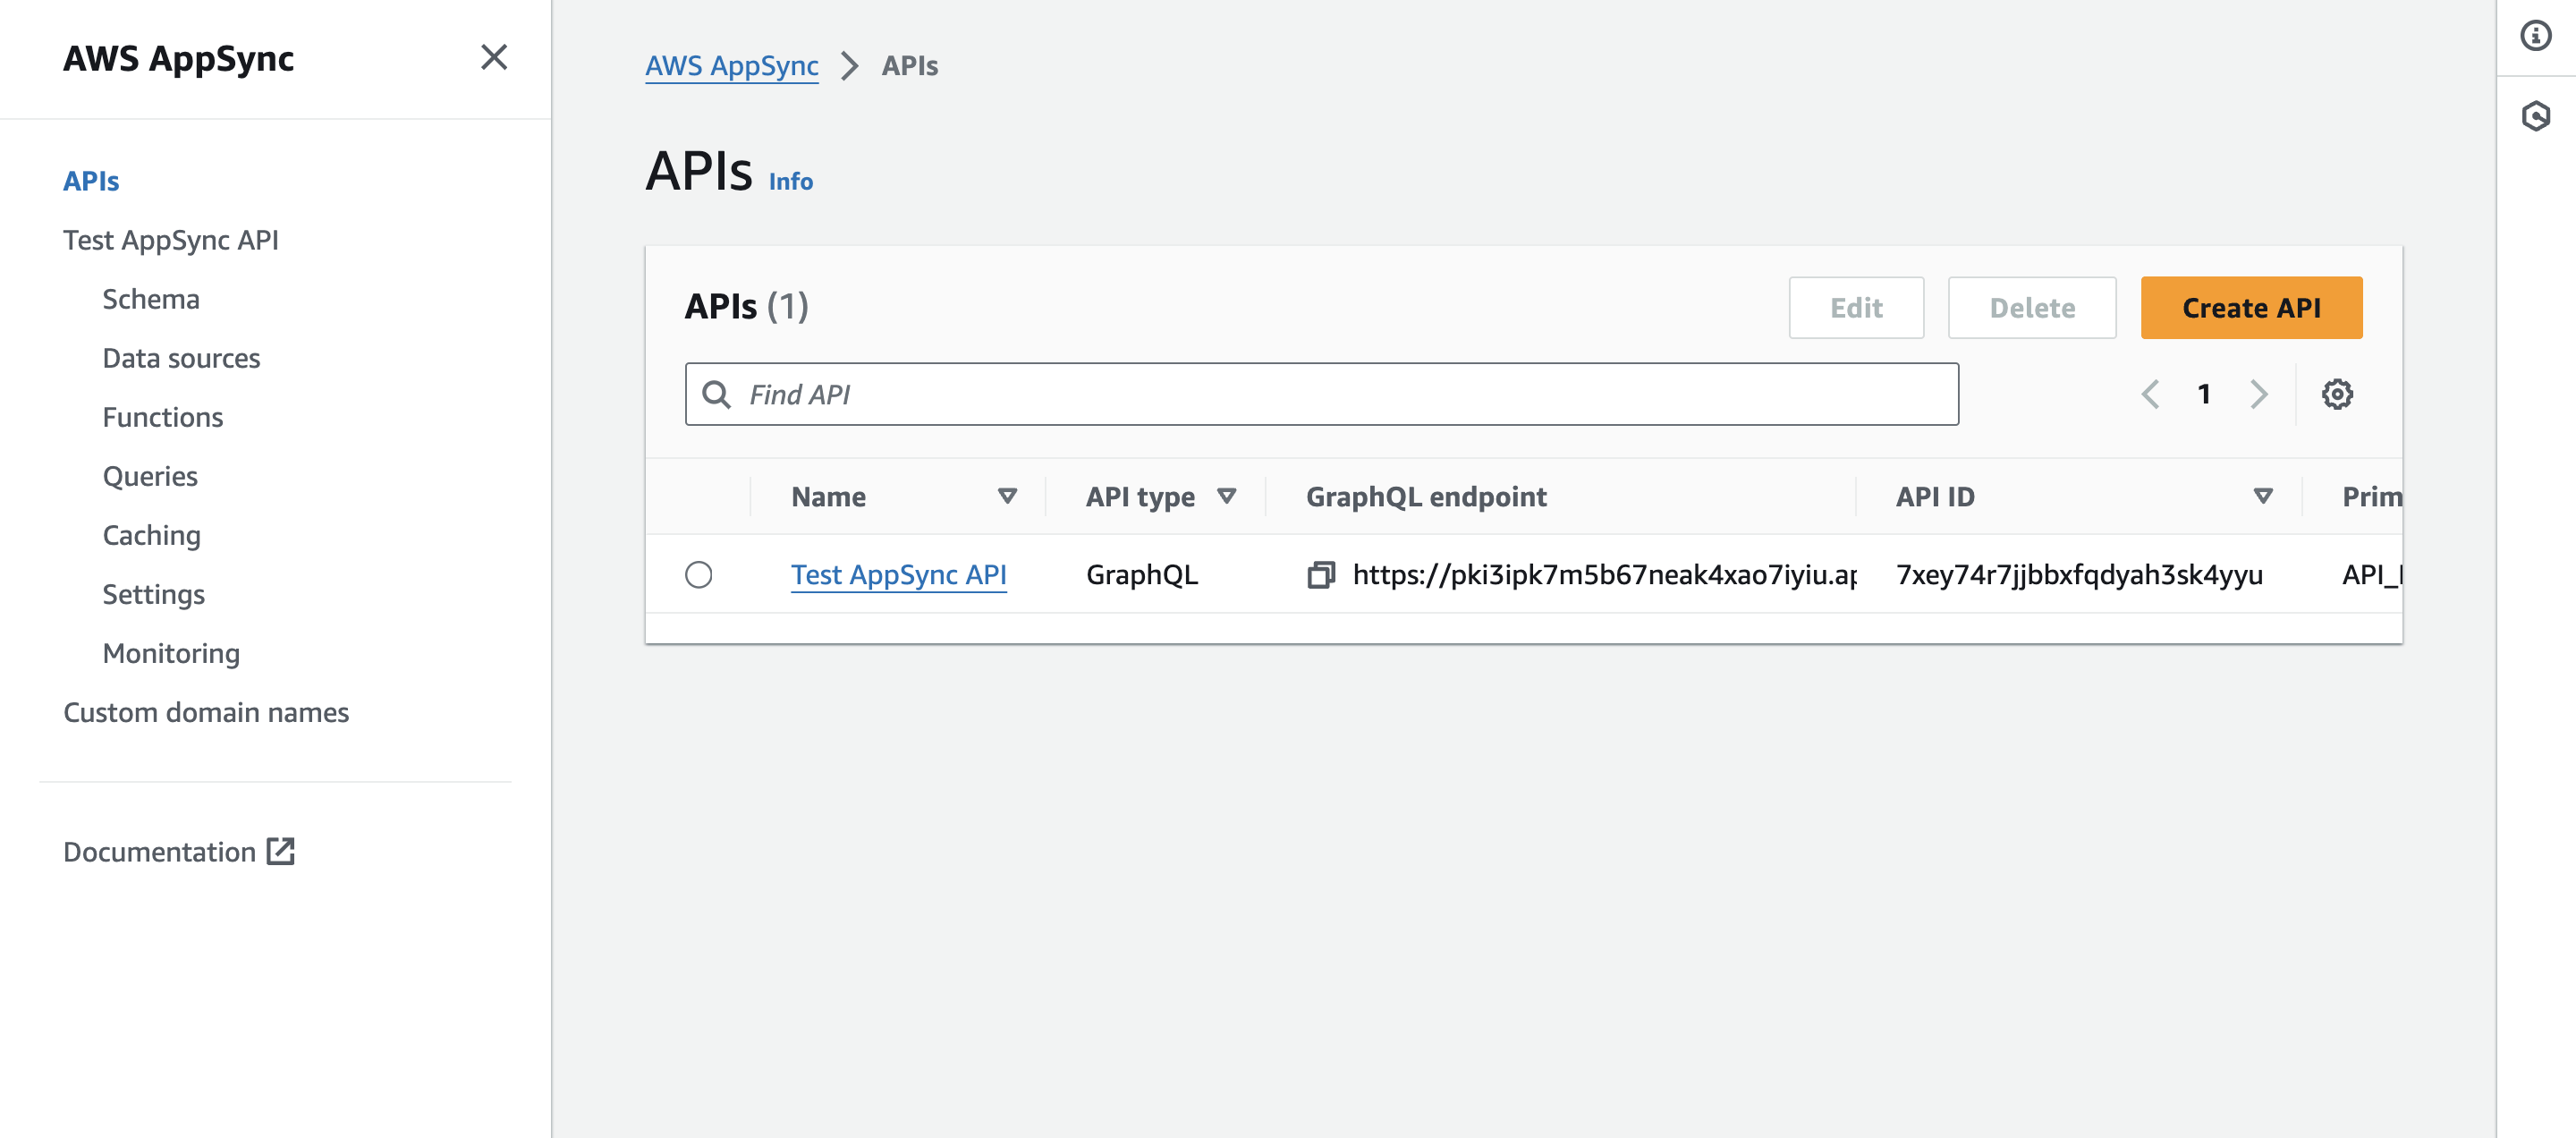Open the info panel icon

(x=2535, y=36)
